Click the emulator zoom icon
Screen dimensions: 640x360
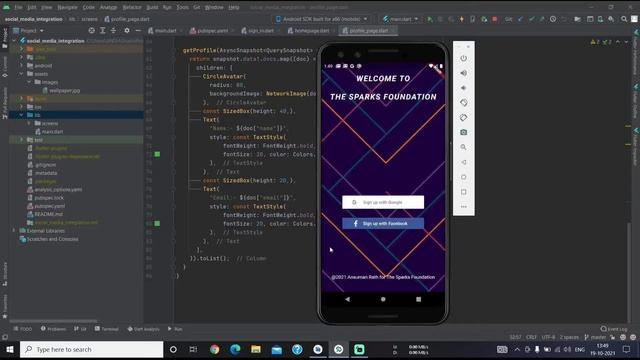click(x=464, y=147)
